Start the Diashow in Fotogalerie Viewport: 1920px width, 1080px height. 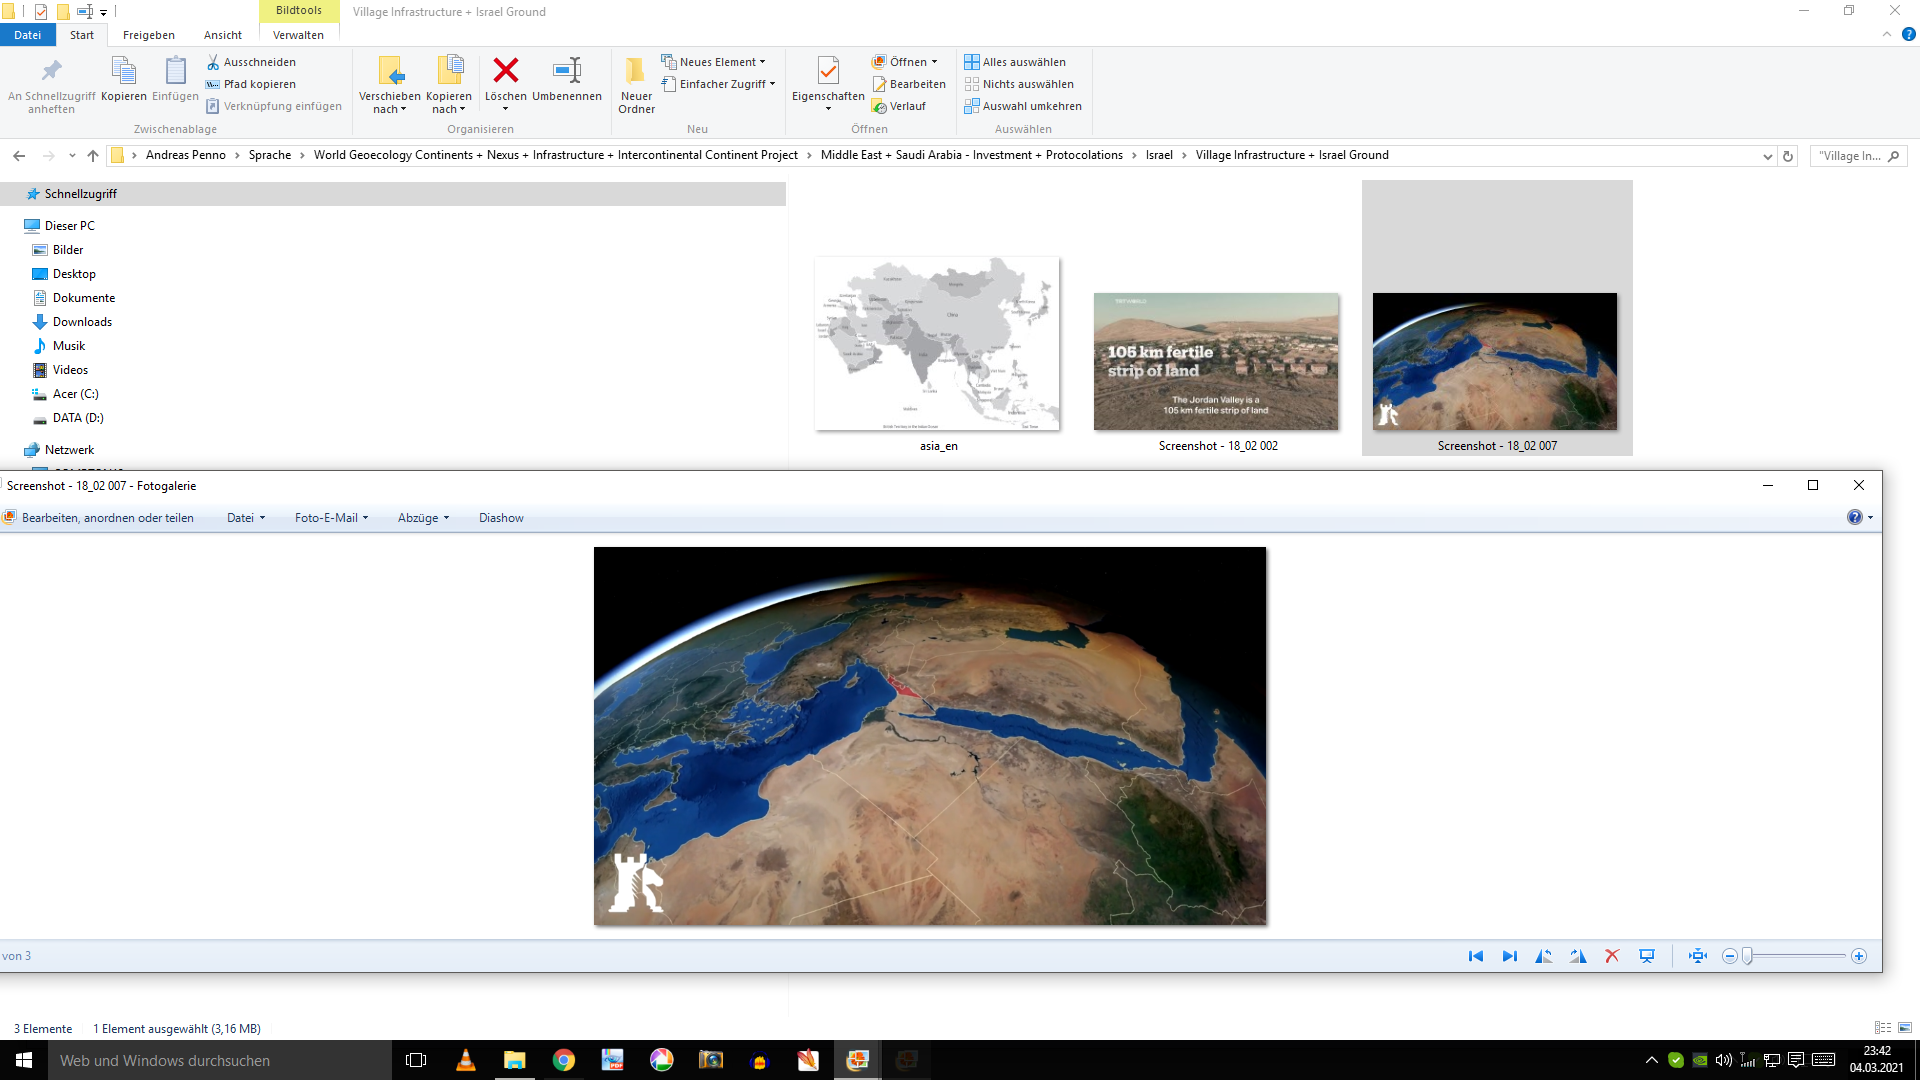pos(501,517)
